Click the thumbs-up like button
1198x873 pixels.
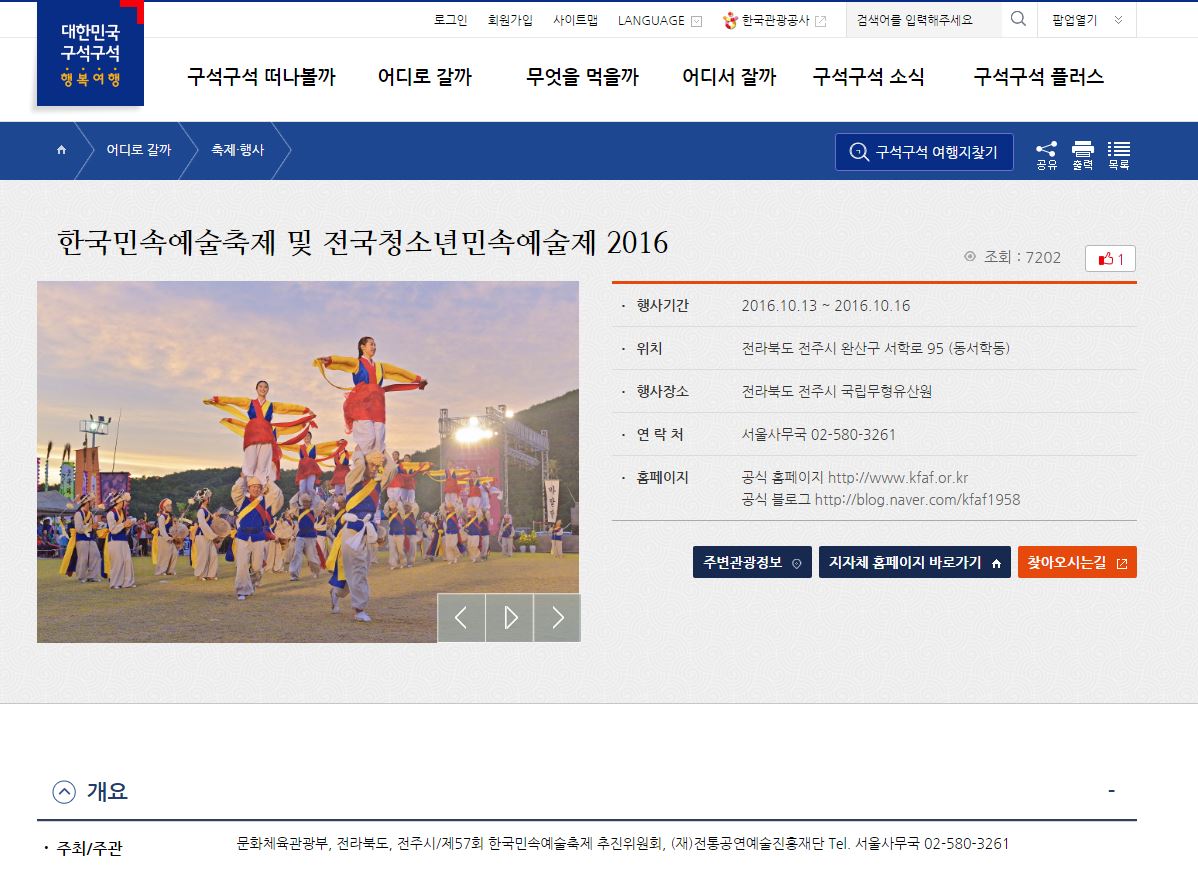(1110, 259)
